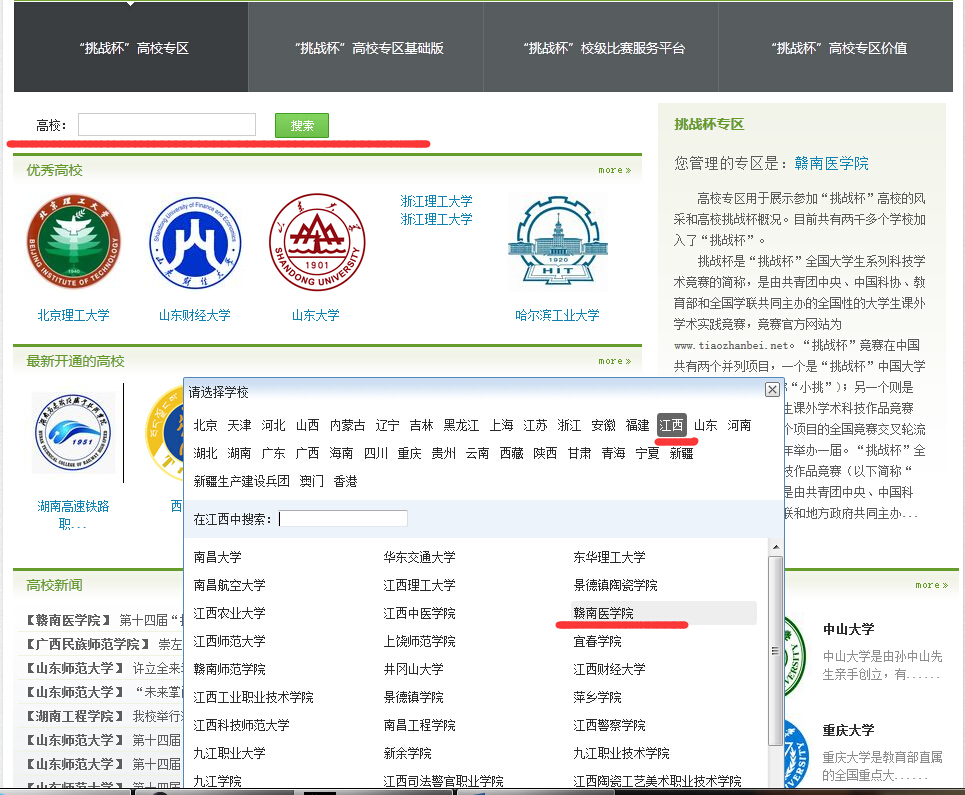Switch to “挑战杯”高校专区 tab
Viewport: 965px width, 795px height.
131,47
